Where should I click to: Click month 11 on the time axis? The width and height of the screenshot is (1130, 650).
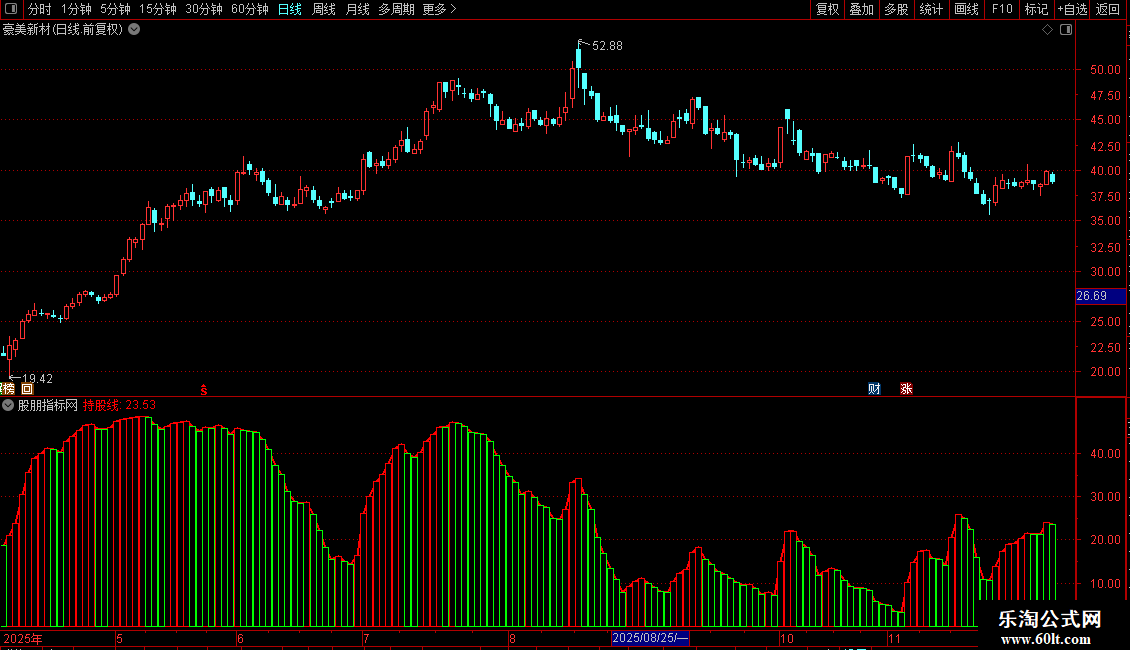click(894, 638)
